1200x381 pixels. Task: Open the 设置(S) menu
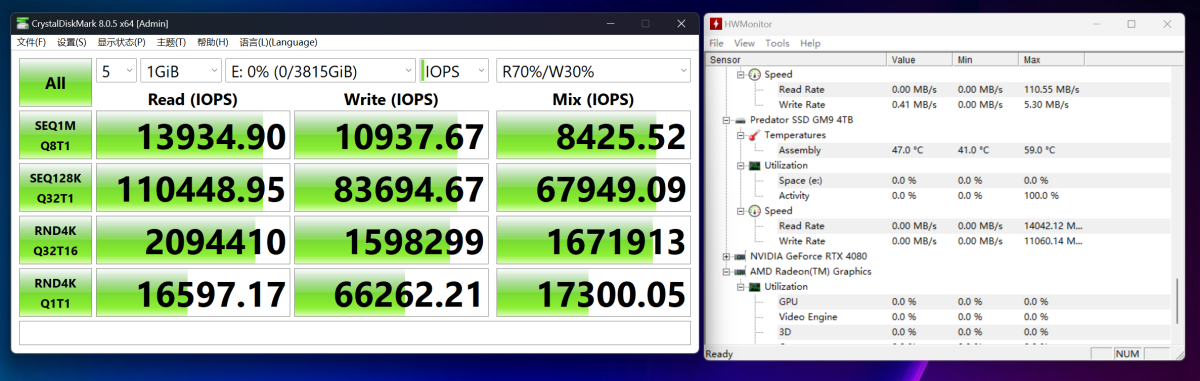[x=72, y=42]
